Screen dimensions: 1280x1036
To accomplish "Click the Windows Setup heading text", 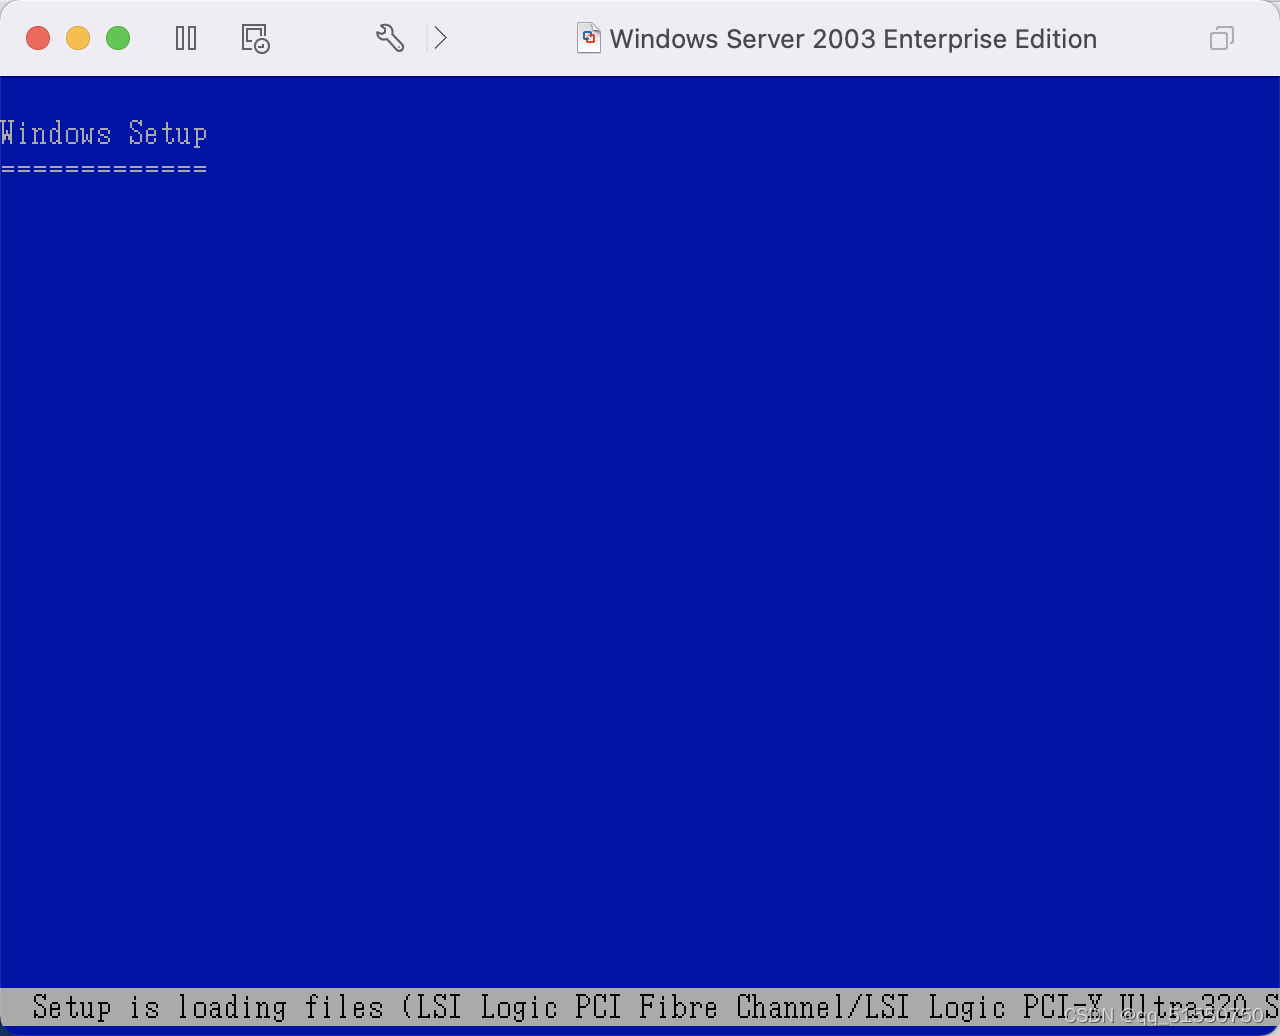I will tap(104, 133).
